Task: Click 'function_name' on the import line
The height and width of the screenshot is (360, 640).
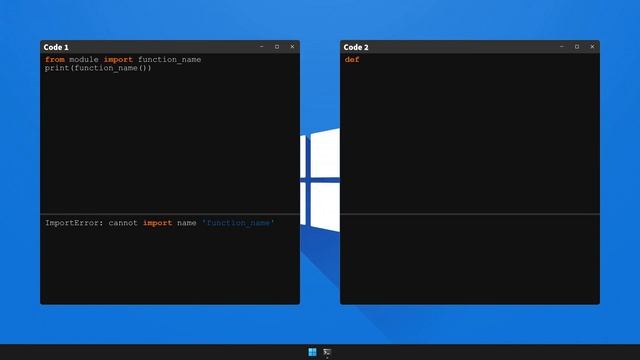Action: tap(169, 60)
